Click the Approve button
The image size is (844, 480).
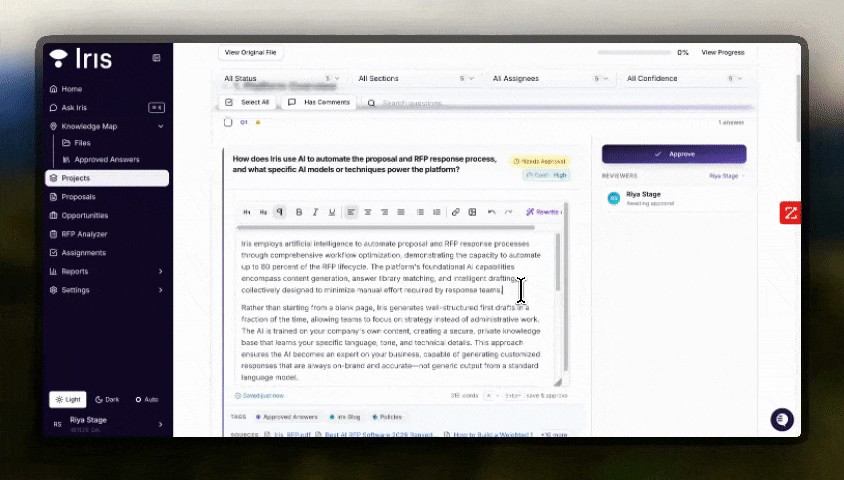click(x=674, y=154)
